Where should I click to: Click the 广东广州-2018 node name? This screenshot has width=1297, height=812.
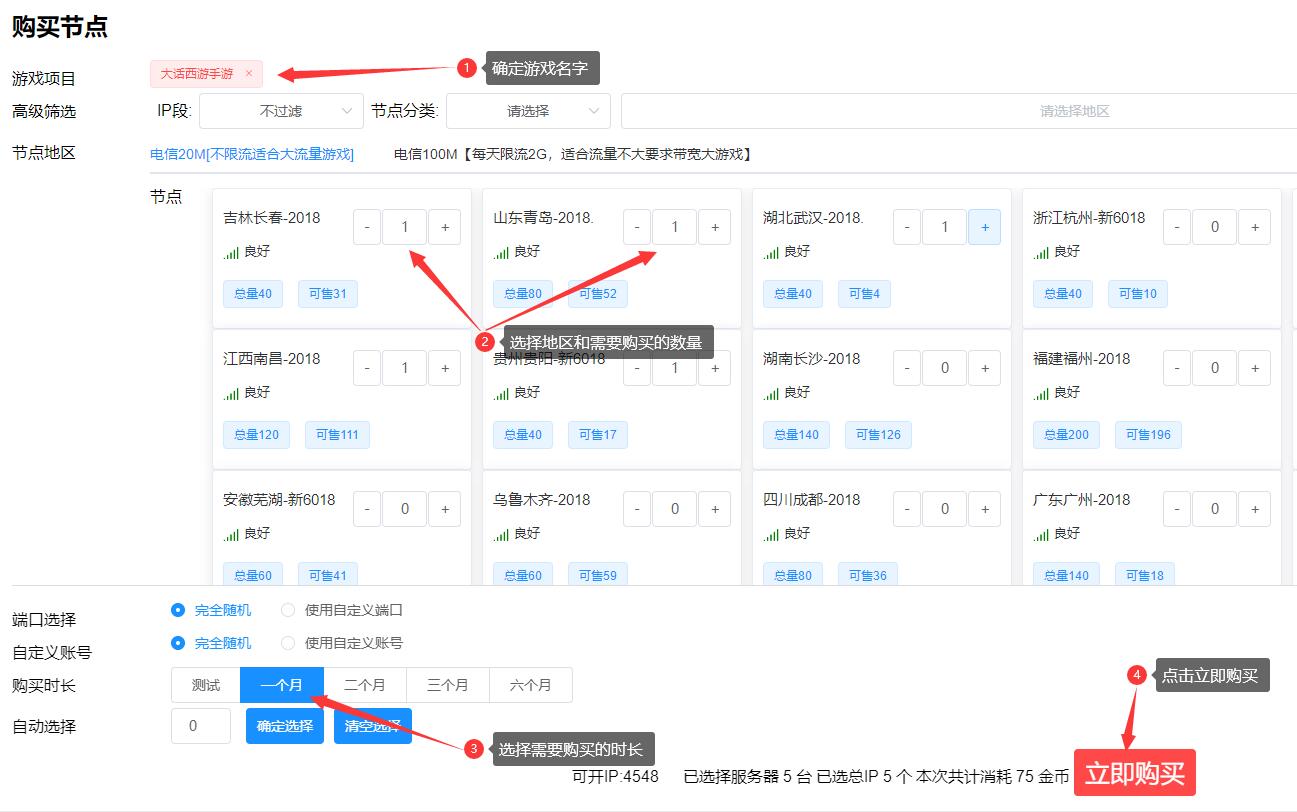(x=1082, y=499)
